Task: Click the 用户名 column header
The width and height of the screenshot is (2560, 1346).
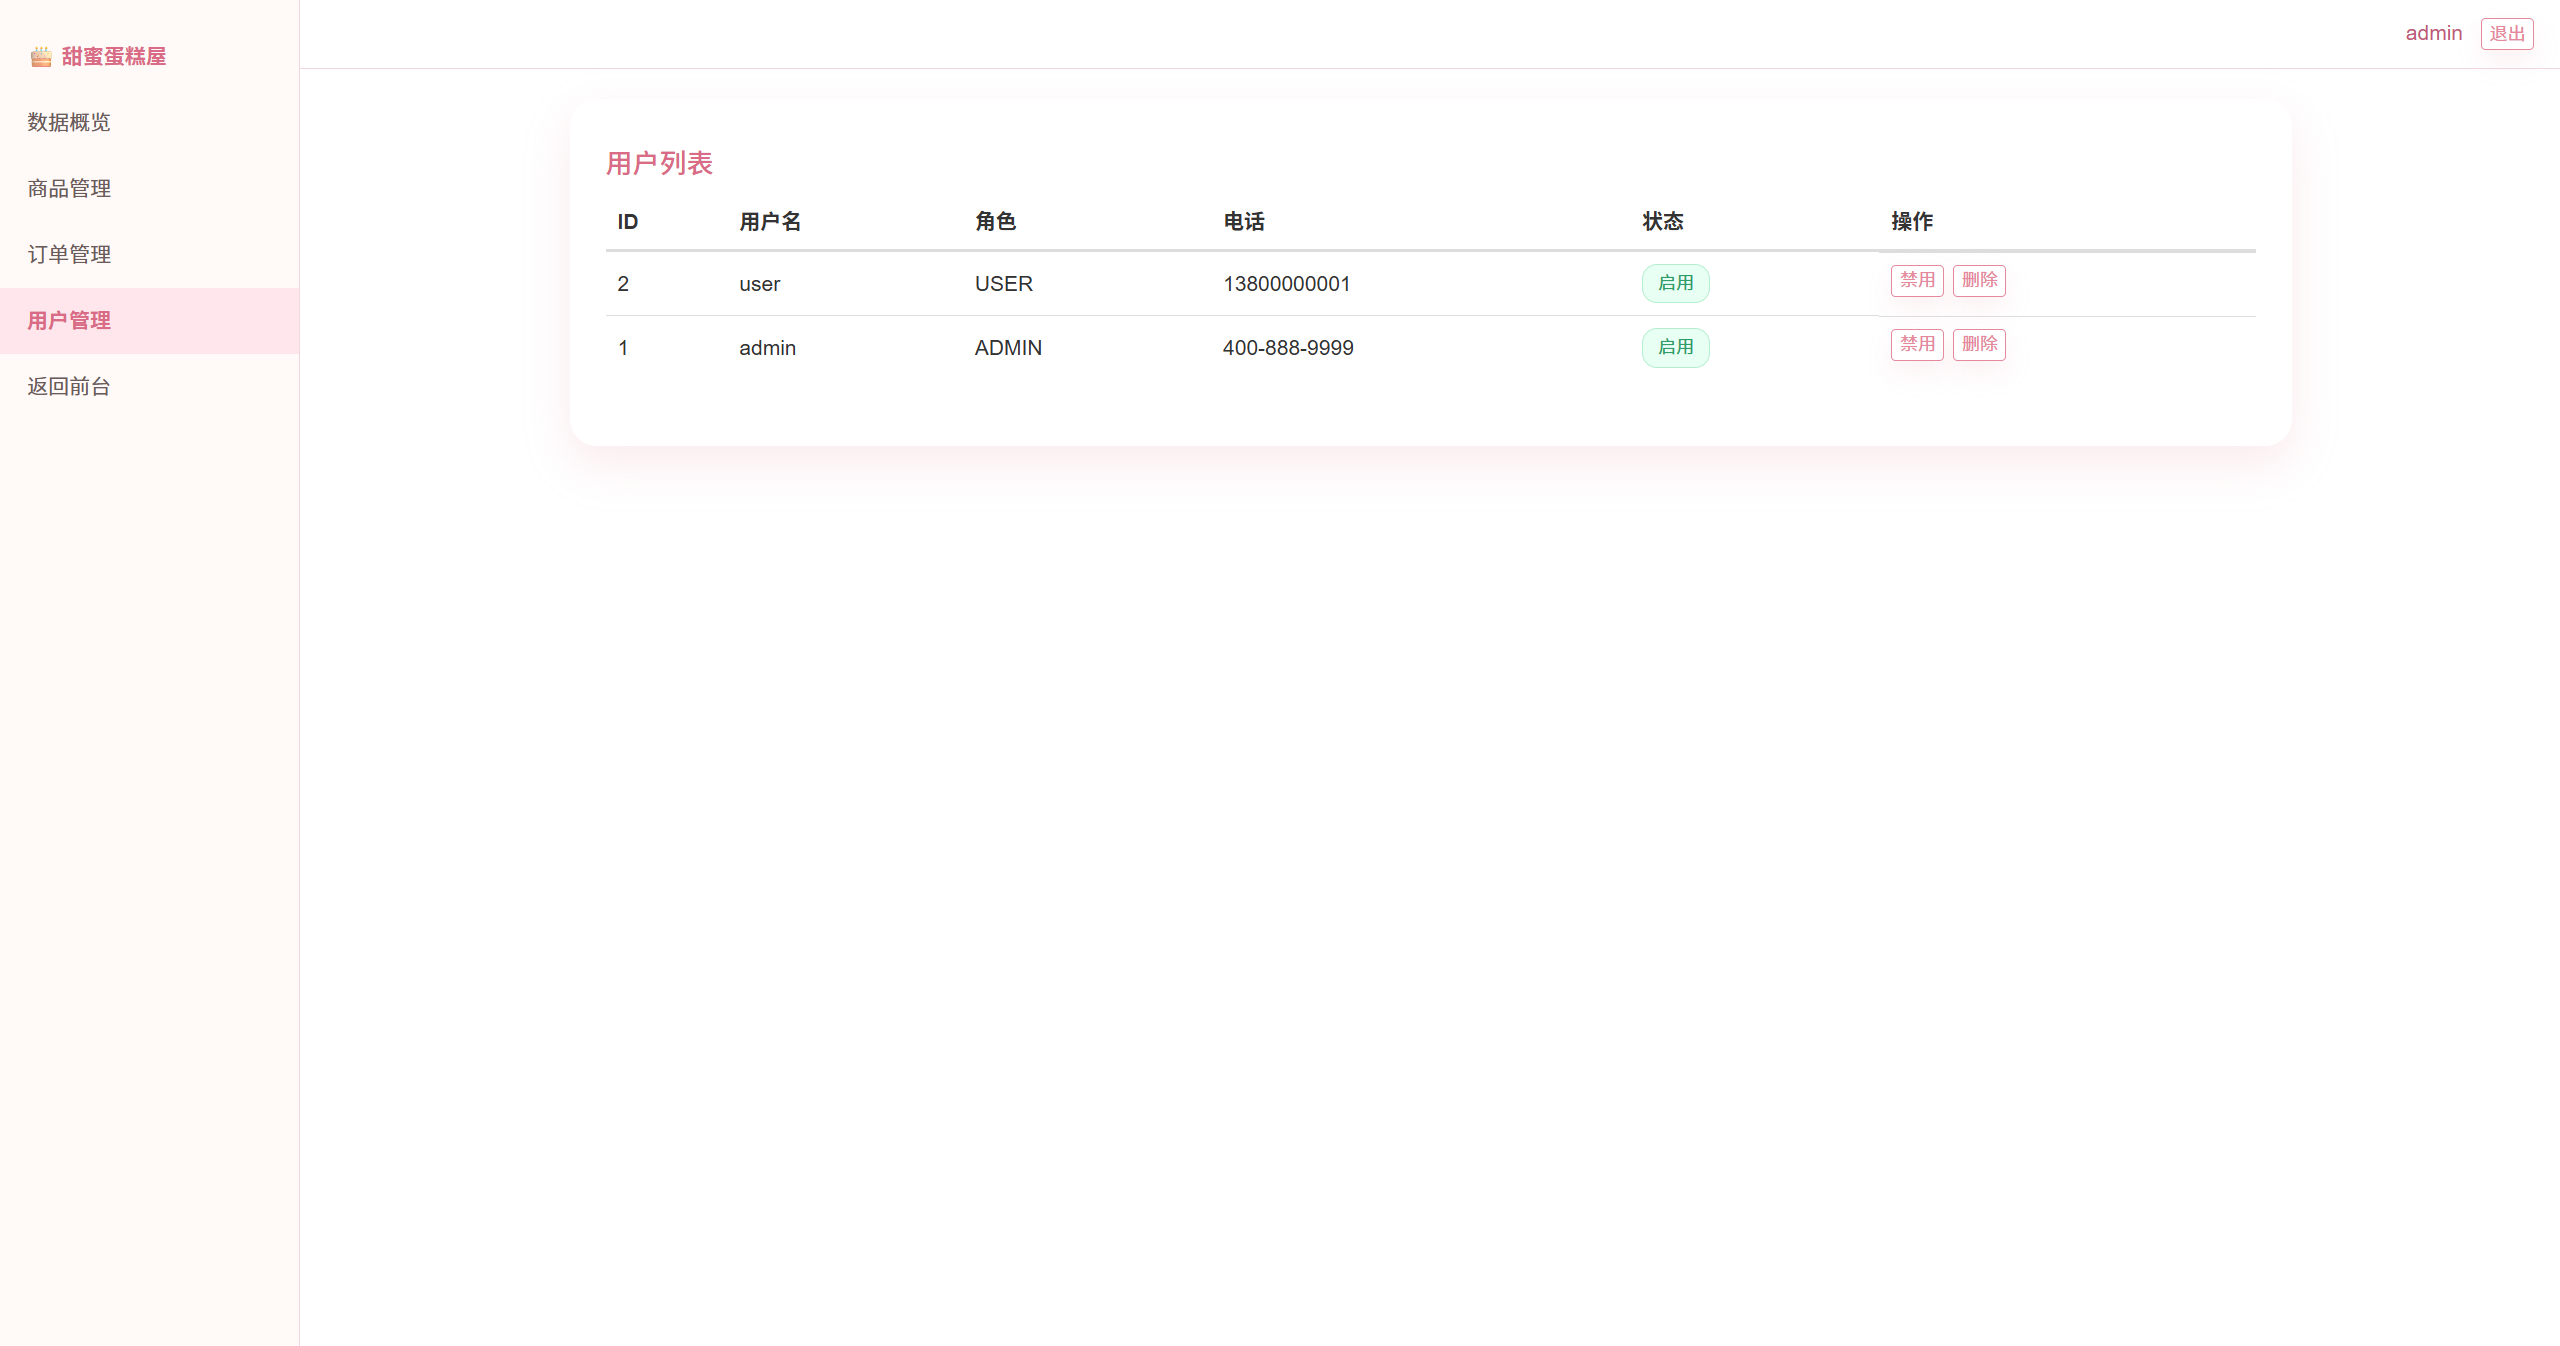Action: (x=770, y=222)
